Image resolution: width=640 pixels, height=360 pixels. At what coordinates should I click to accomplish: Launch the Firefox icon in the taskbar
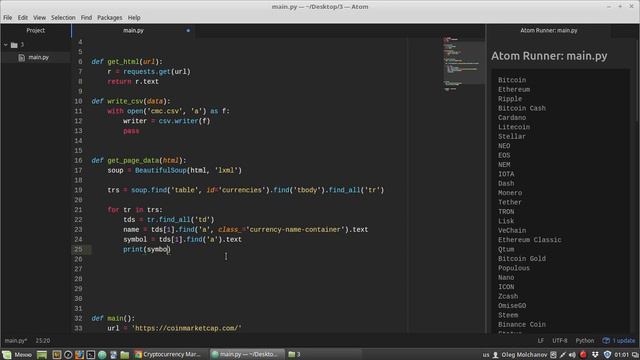[x=79, y=354]
